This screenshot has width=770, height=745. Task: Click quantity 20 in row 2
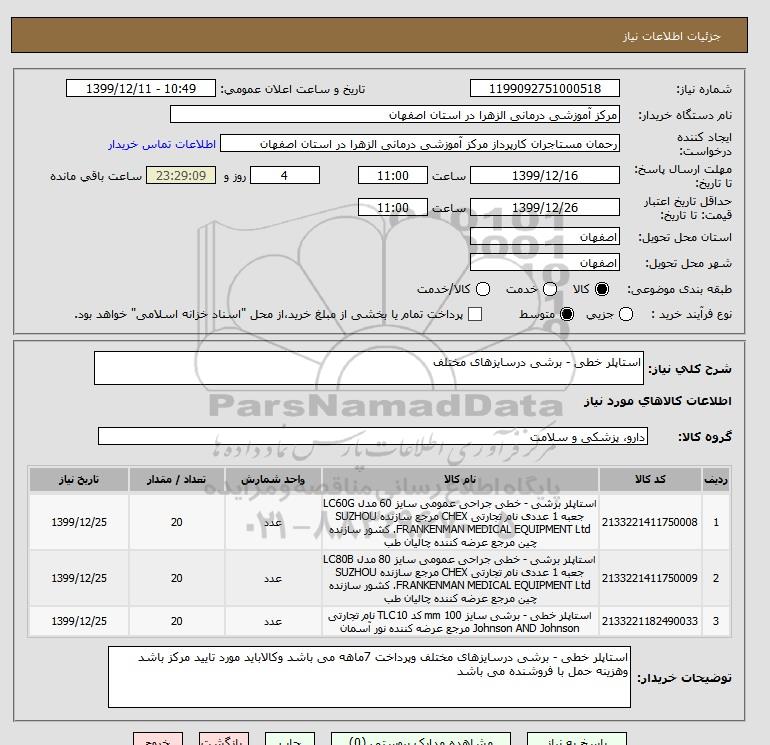click(x=177, y=578)
